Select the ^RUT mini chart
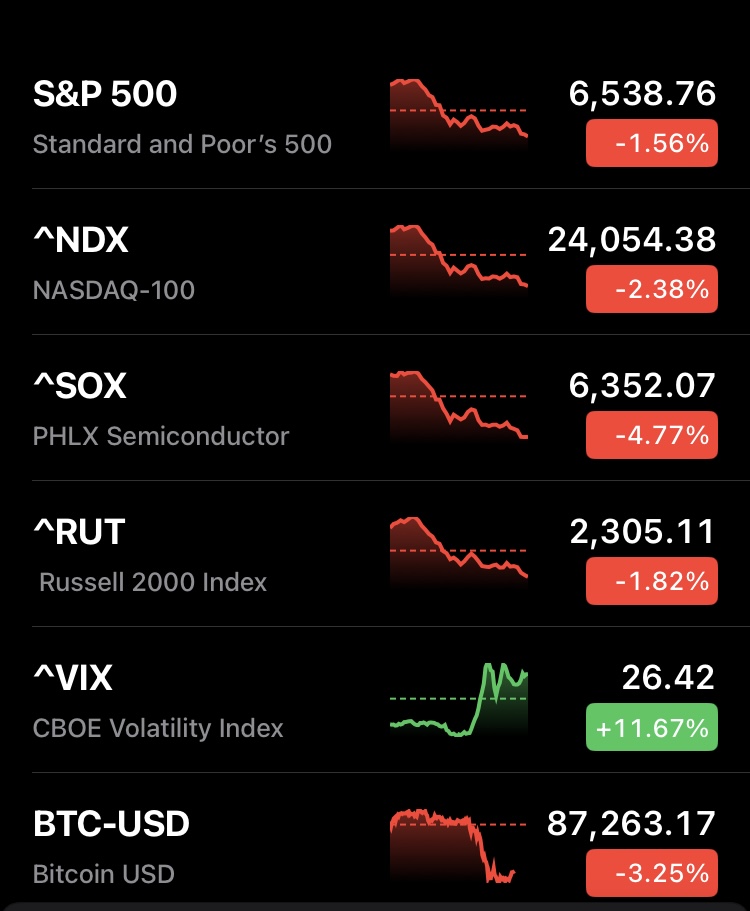 tap(458, 552)
